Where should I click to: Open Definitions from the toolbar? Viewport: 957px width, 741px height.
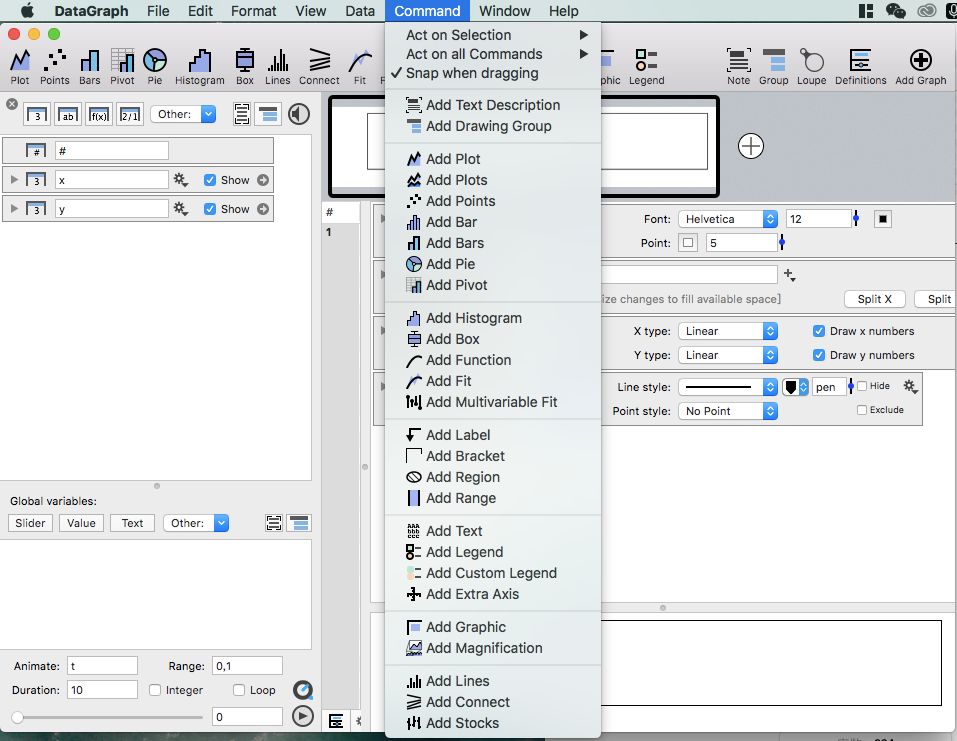pyautogui.click(x=861, y=67)
